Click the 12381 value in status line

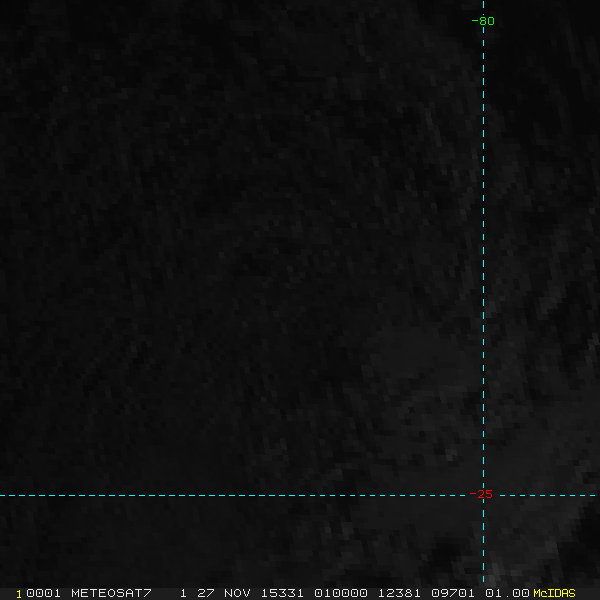pos(399,593)
